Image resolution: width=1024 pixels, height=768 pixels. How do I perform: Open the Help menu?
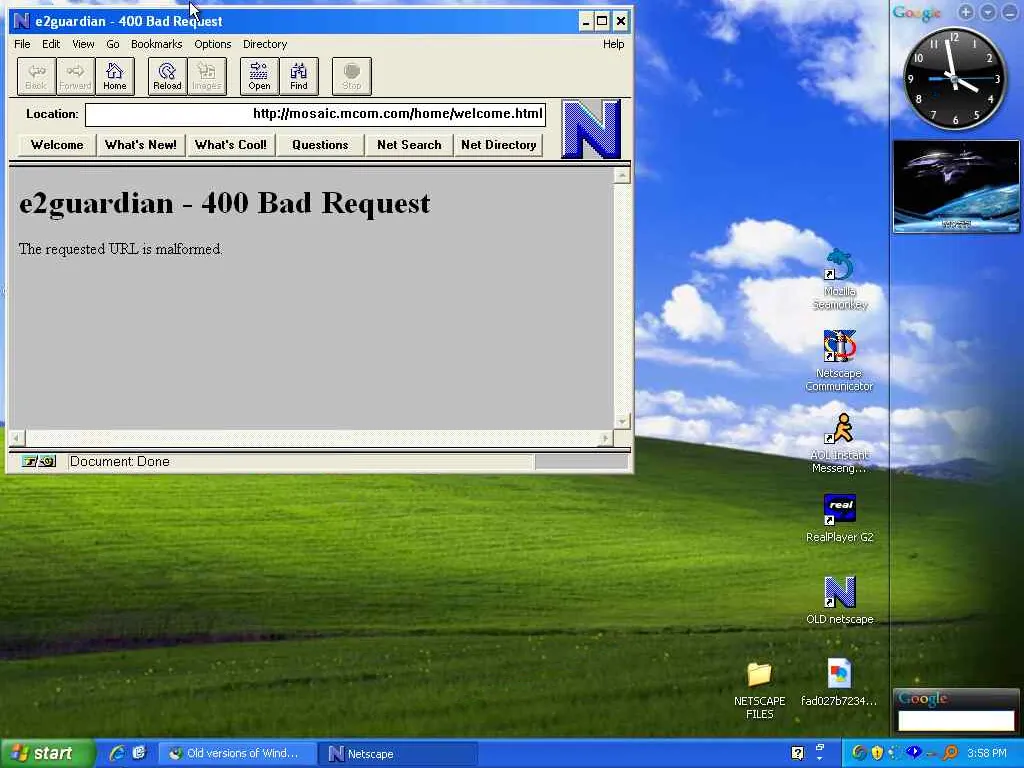pos(613,44)
